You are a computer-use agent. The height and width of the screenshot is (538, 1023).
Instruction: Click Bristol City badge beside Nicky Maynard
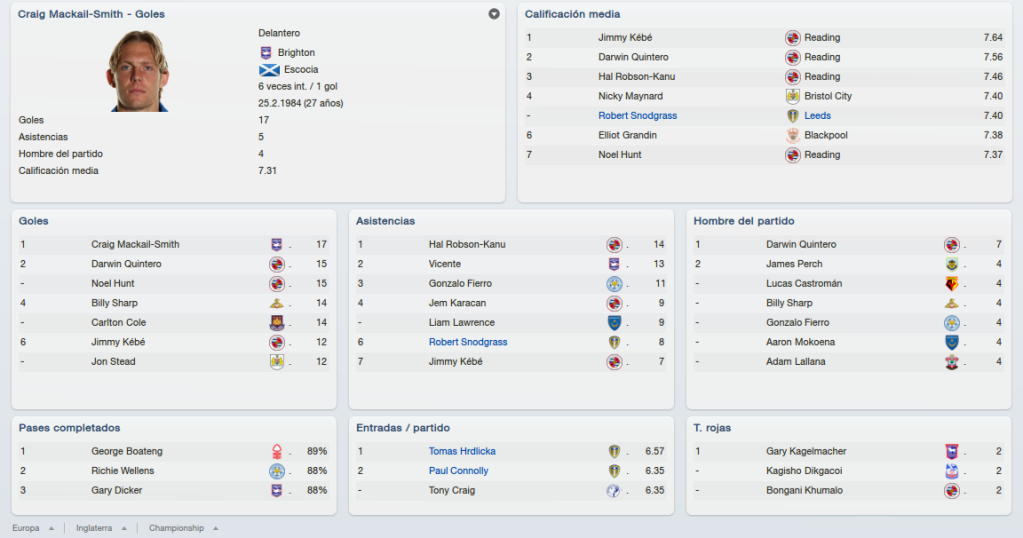(x=793, y=96)
